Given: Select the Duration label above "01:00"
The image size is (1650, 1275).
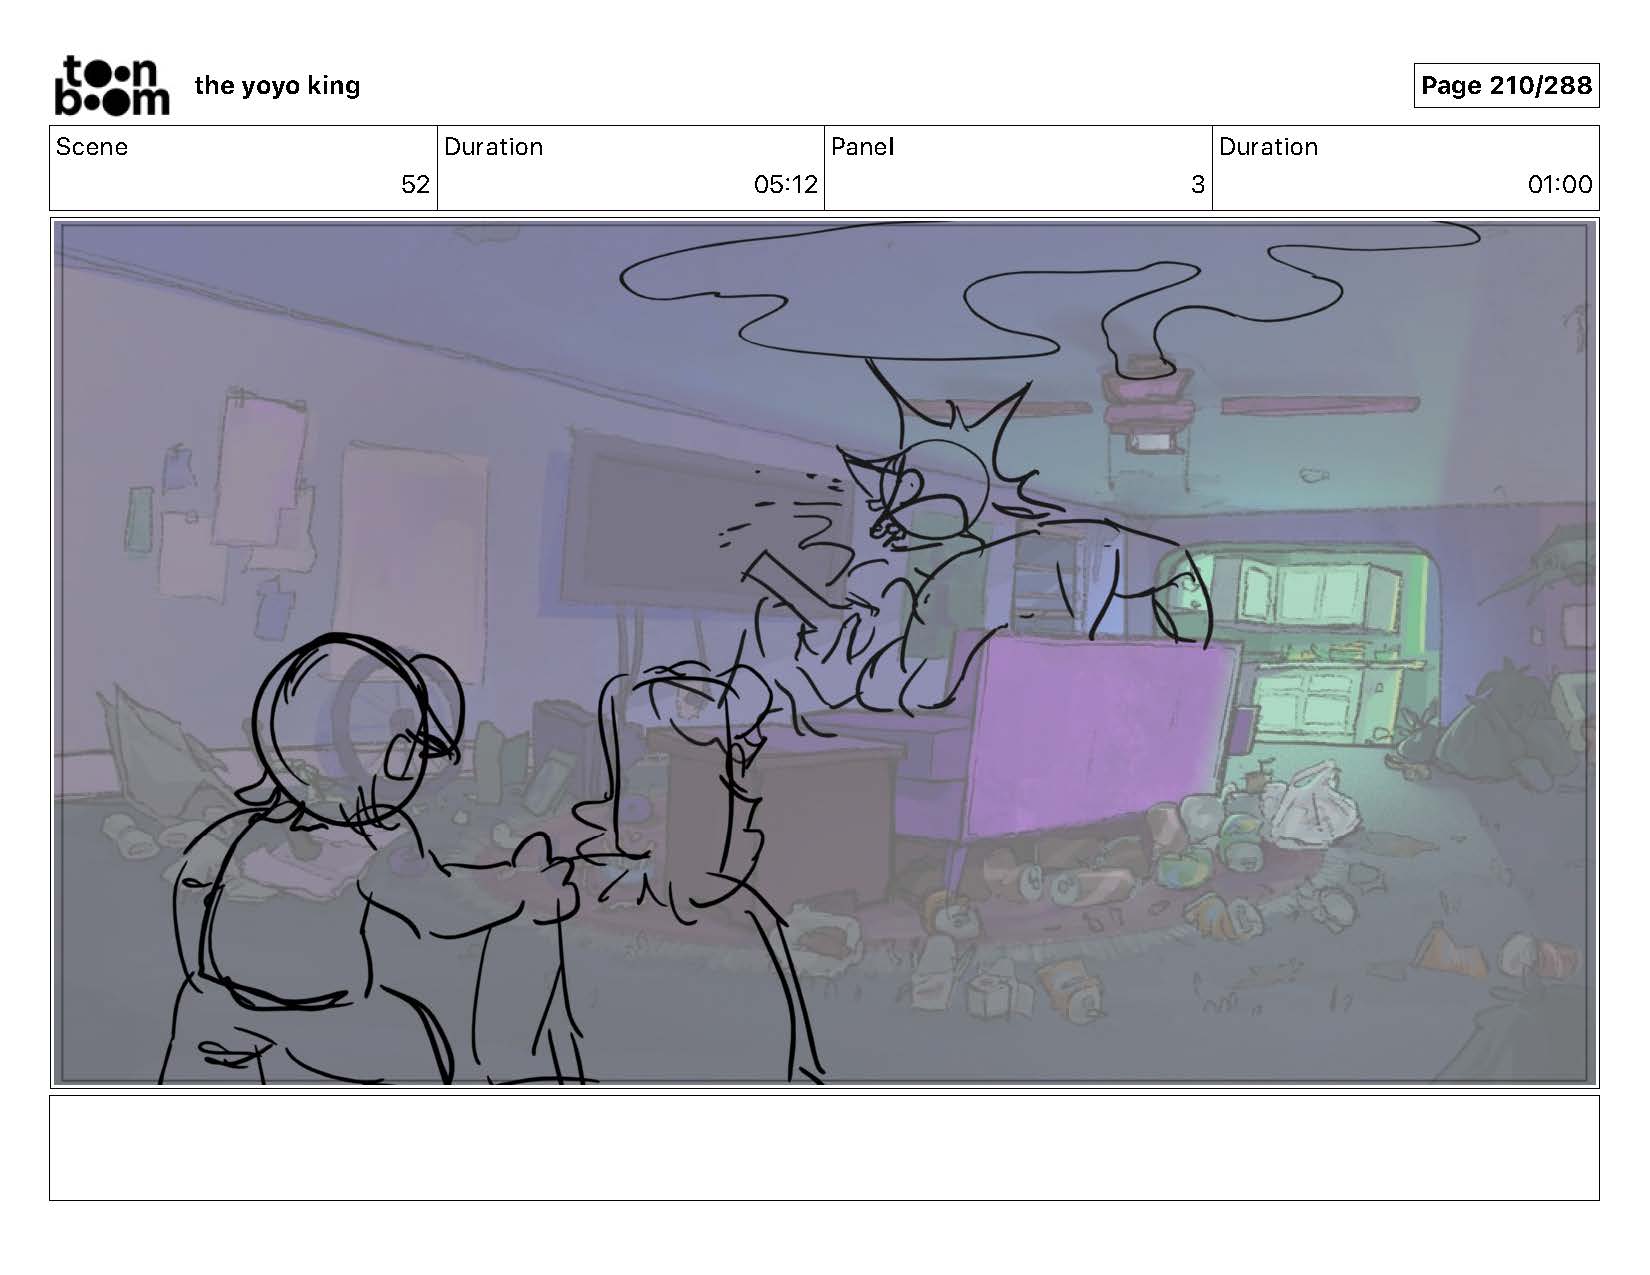Looking at the screenshot, I should click(x=1268, y=147).
